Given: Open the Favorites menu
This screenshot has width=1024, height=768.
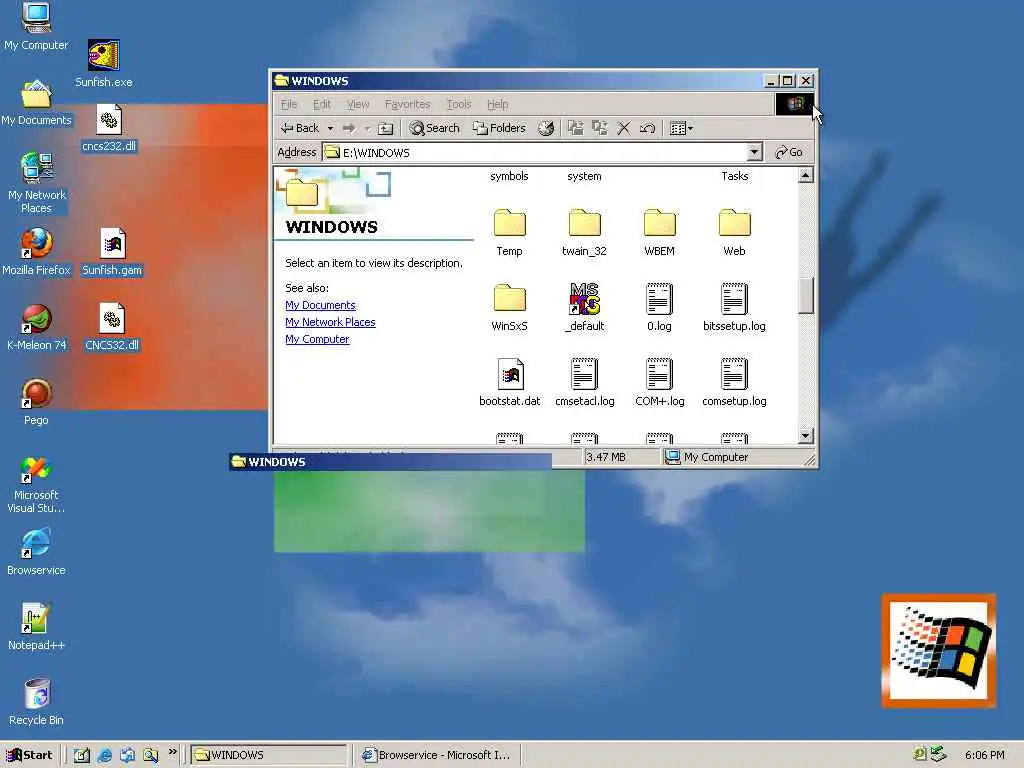Looking at the screenshot, I should [x=408, y=104].
